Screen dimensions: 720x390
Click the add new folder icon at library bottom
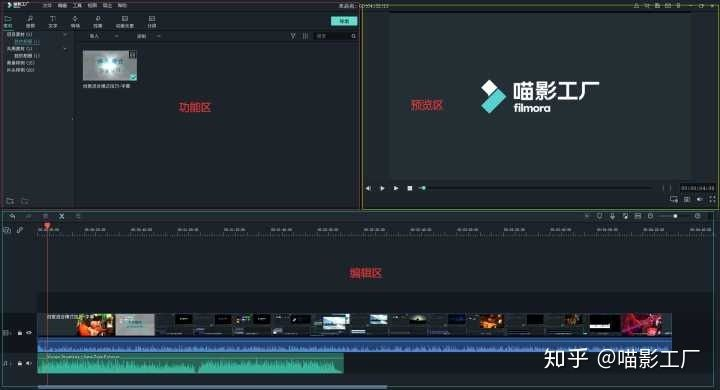[10, 201]
